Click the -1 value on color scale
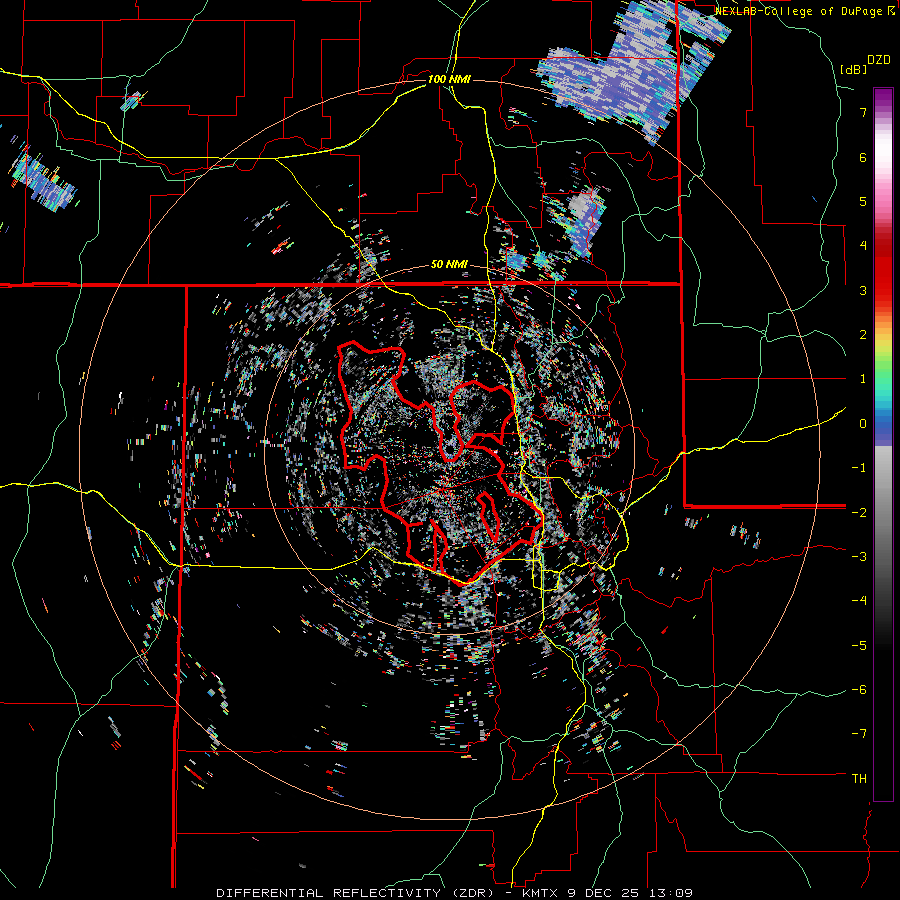The width and height of the screenshot is (900, 900). [x=859, y=468]
